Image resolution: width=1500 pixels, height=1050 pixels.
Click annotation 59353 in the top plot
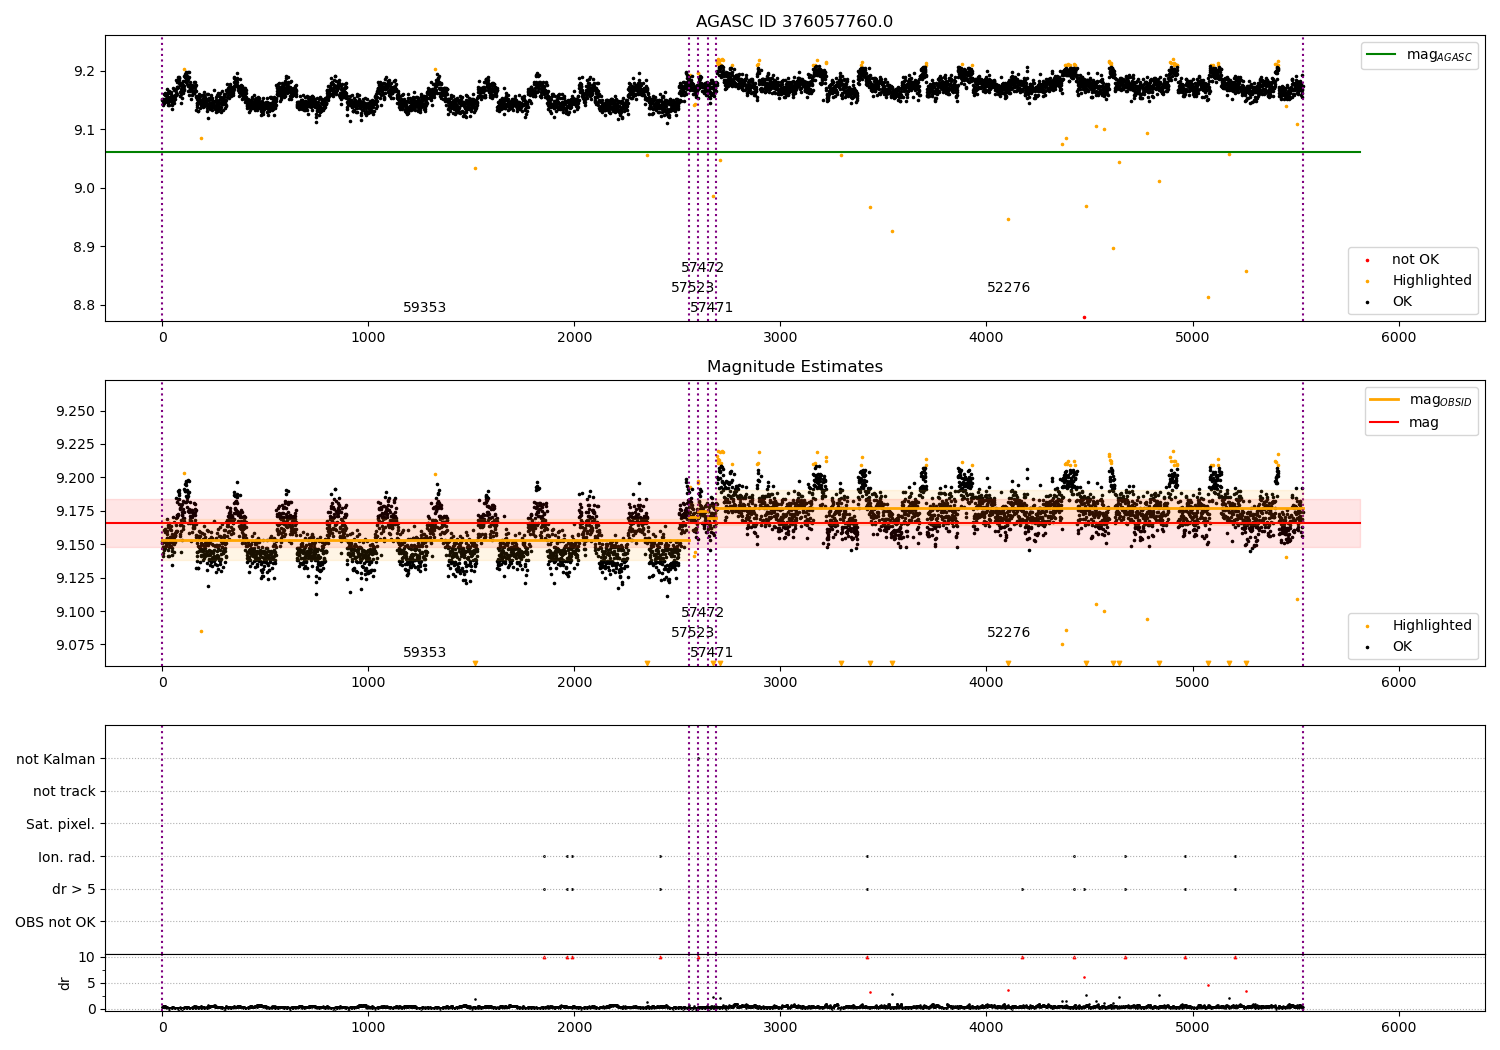click(x=425, y=308)
